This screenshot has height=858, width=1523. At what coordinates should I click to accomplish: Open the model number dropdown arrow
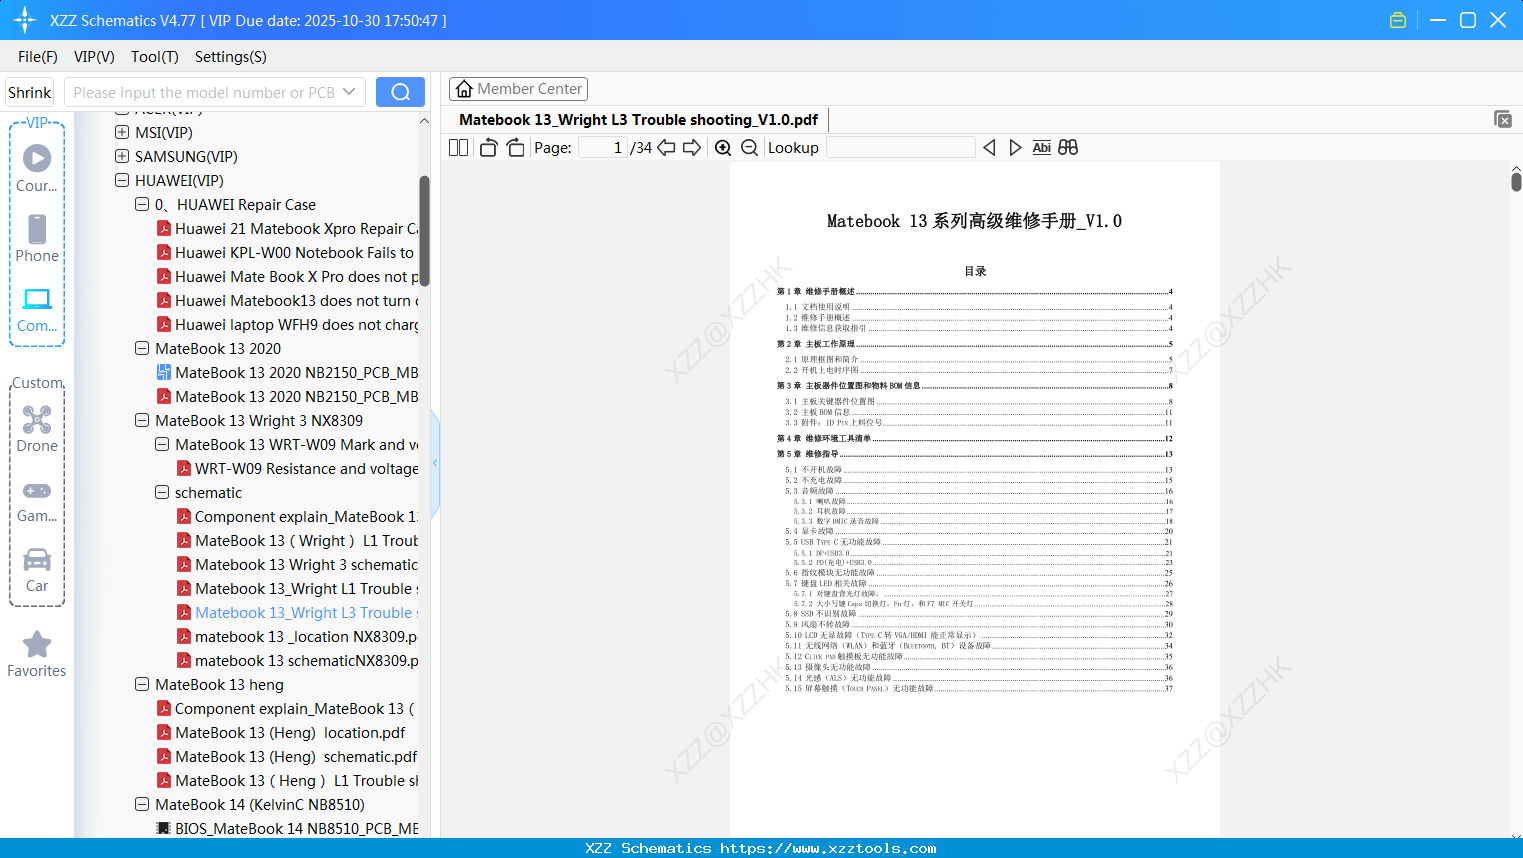click(x=349, y=92)
